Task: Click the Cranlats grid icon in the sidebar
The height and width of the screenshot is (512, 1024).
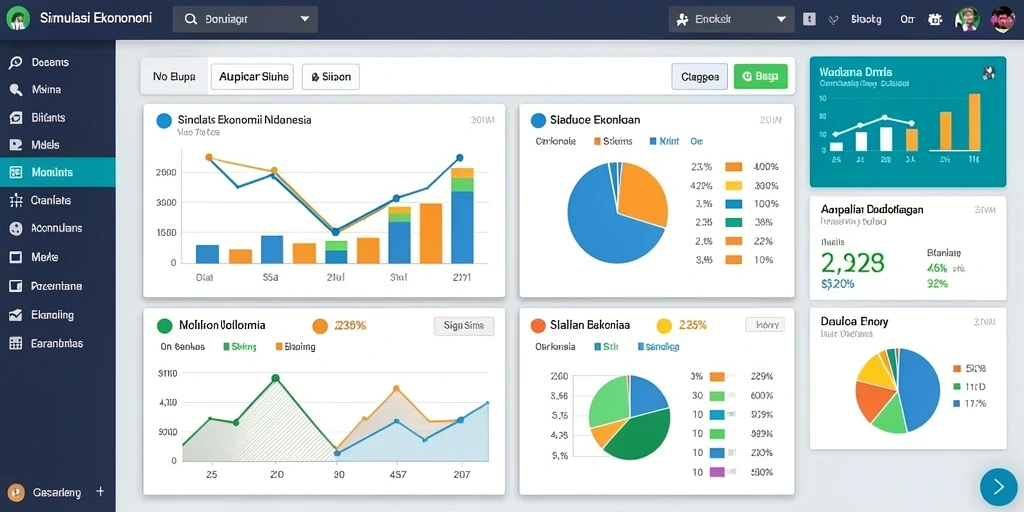Action: pos(16,200)
